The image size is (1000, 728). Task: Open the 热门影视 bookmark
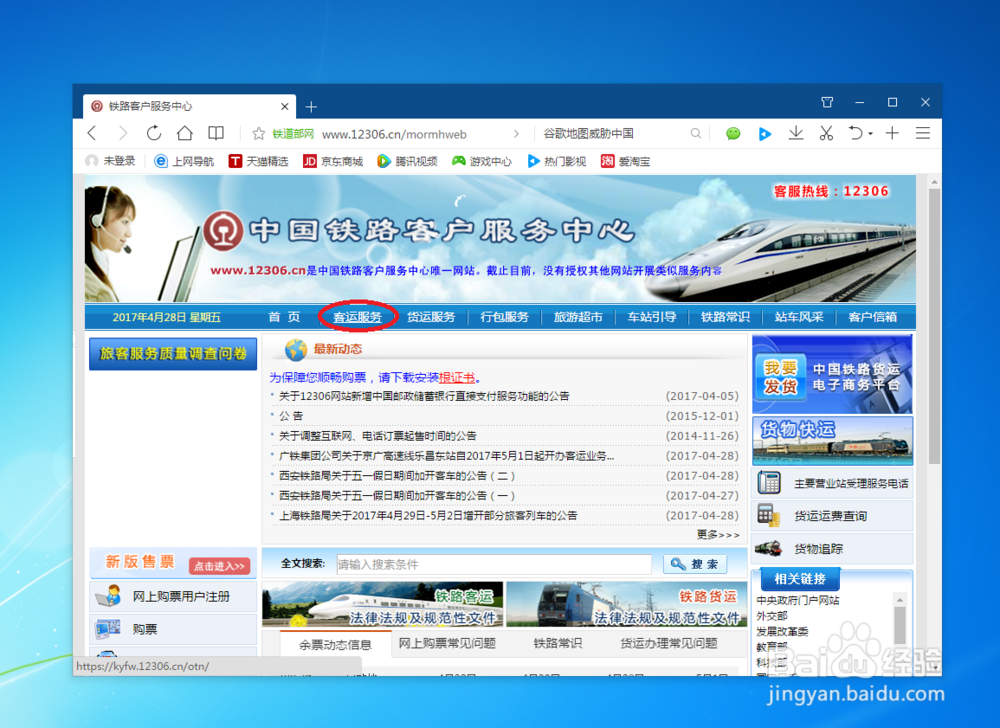(x=556, y=161)
